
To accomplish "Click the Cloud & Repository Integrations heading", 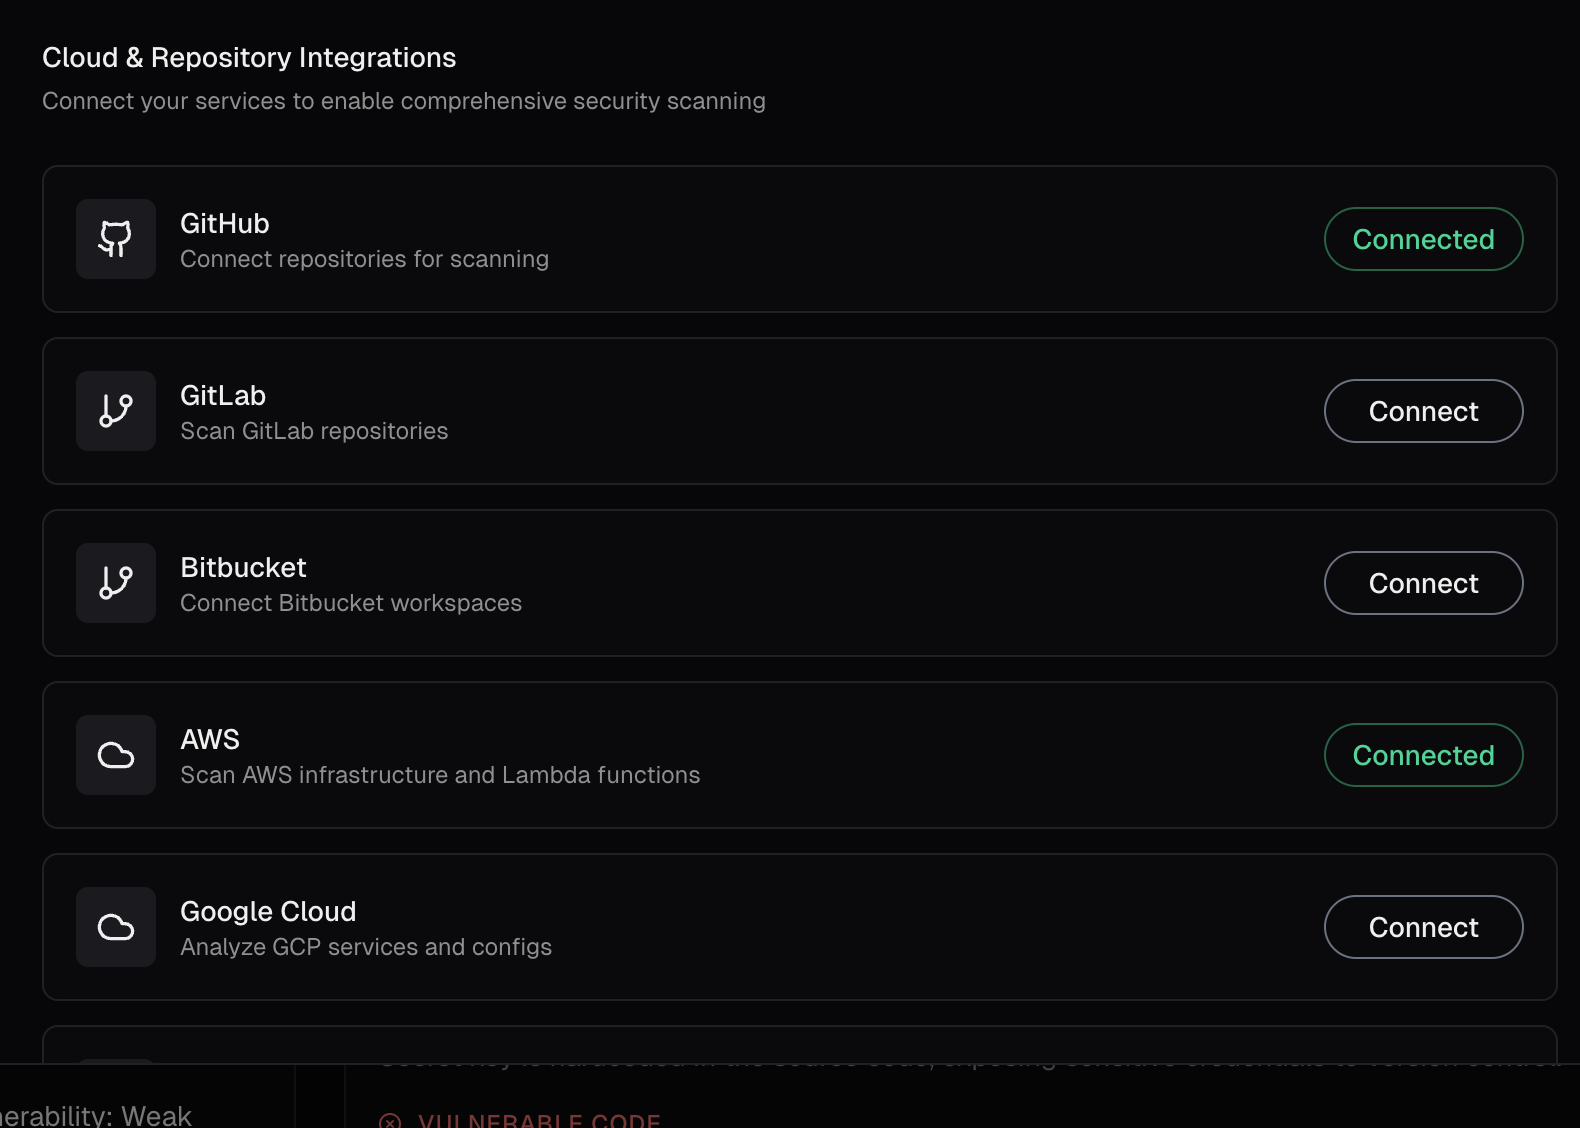I will [x=248, y=57].
